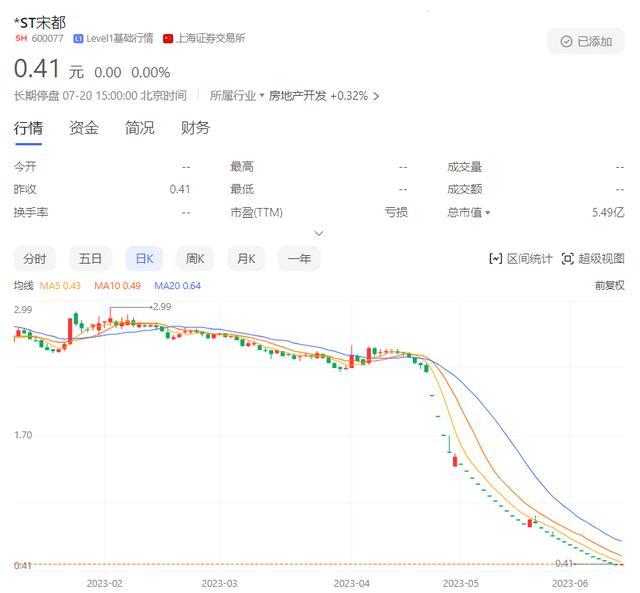Click the 2023-06 date axis label
The image size is (640, 593).
click(570, 584)
